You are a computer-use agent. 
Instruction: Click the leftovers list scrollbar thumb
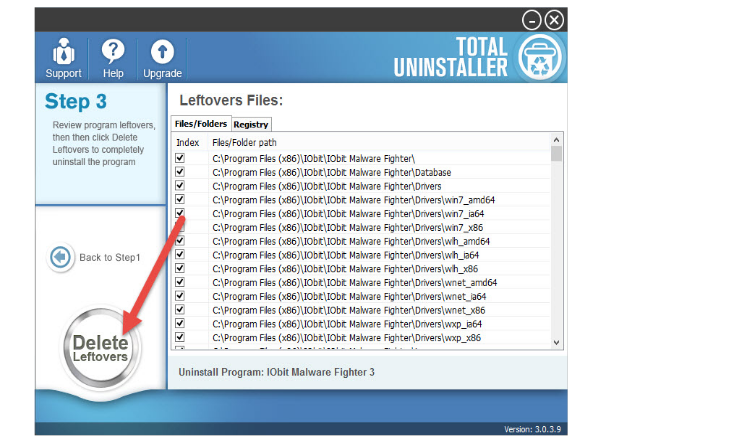[556, 154]
